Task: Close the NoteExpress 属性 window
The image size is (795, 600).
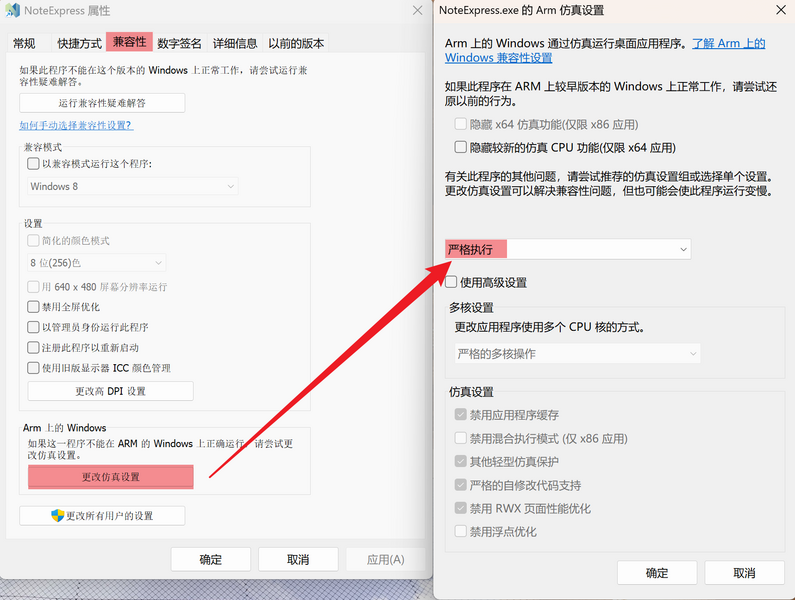Action: tap(417, 10)
